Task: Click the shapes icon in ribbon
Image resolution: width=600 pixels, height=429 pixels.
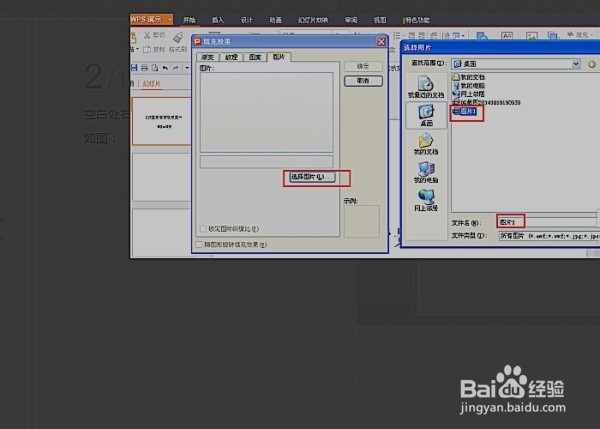Action: coord(482,36)
